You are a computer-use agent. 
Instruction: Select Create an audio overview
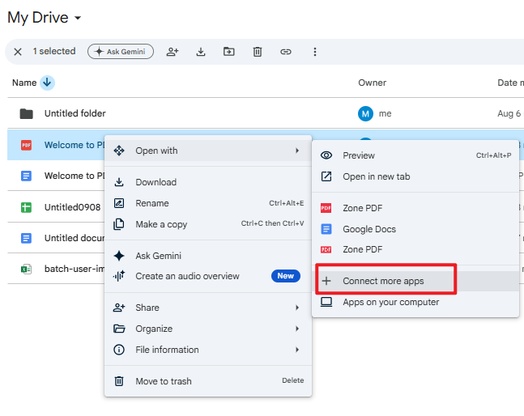(x=208, y=276)
